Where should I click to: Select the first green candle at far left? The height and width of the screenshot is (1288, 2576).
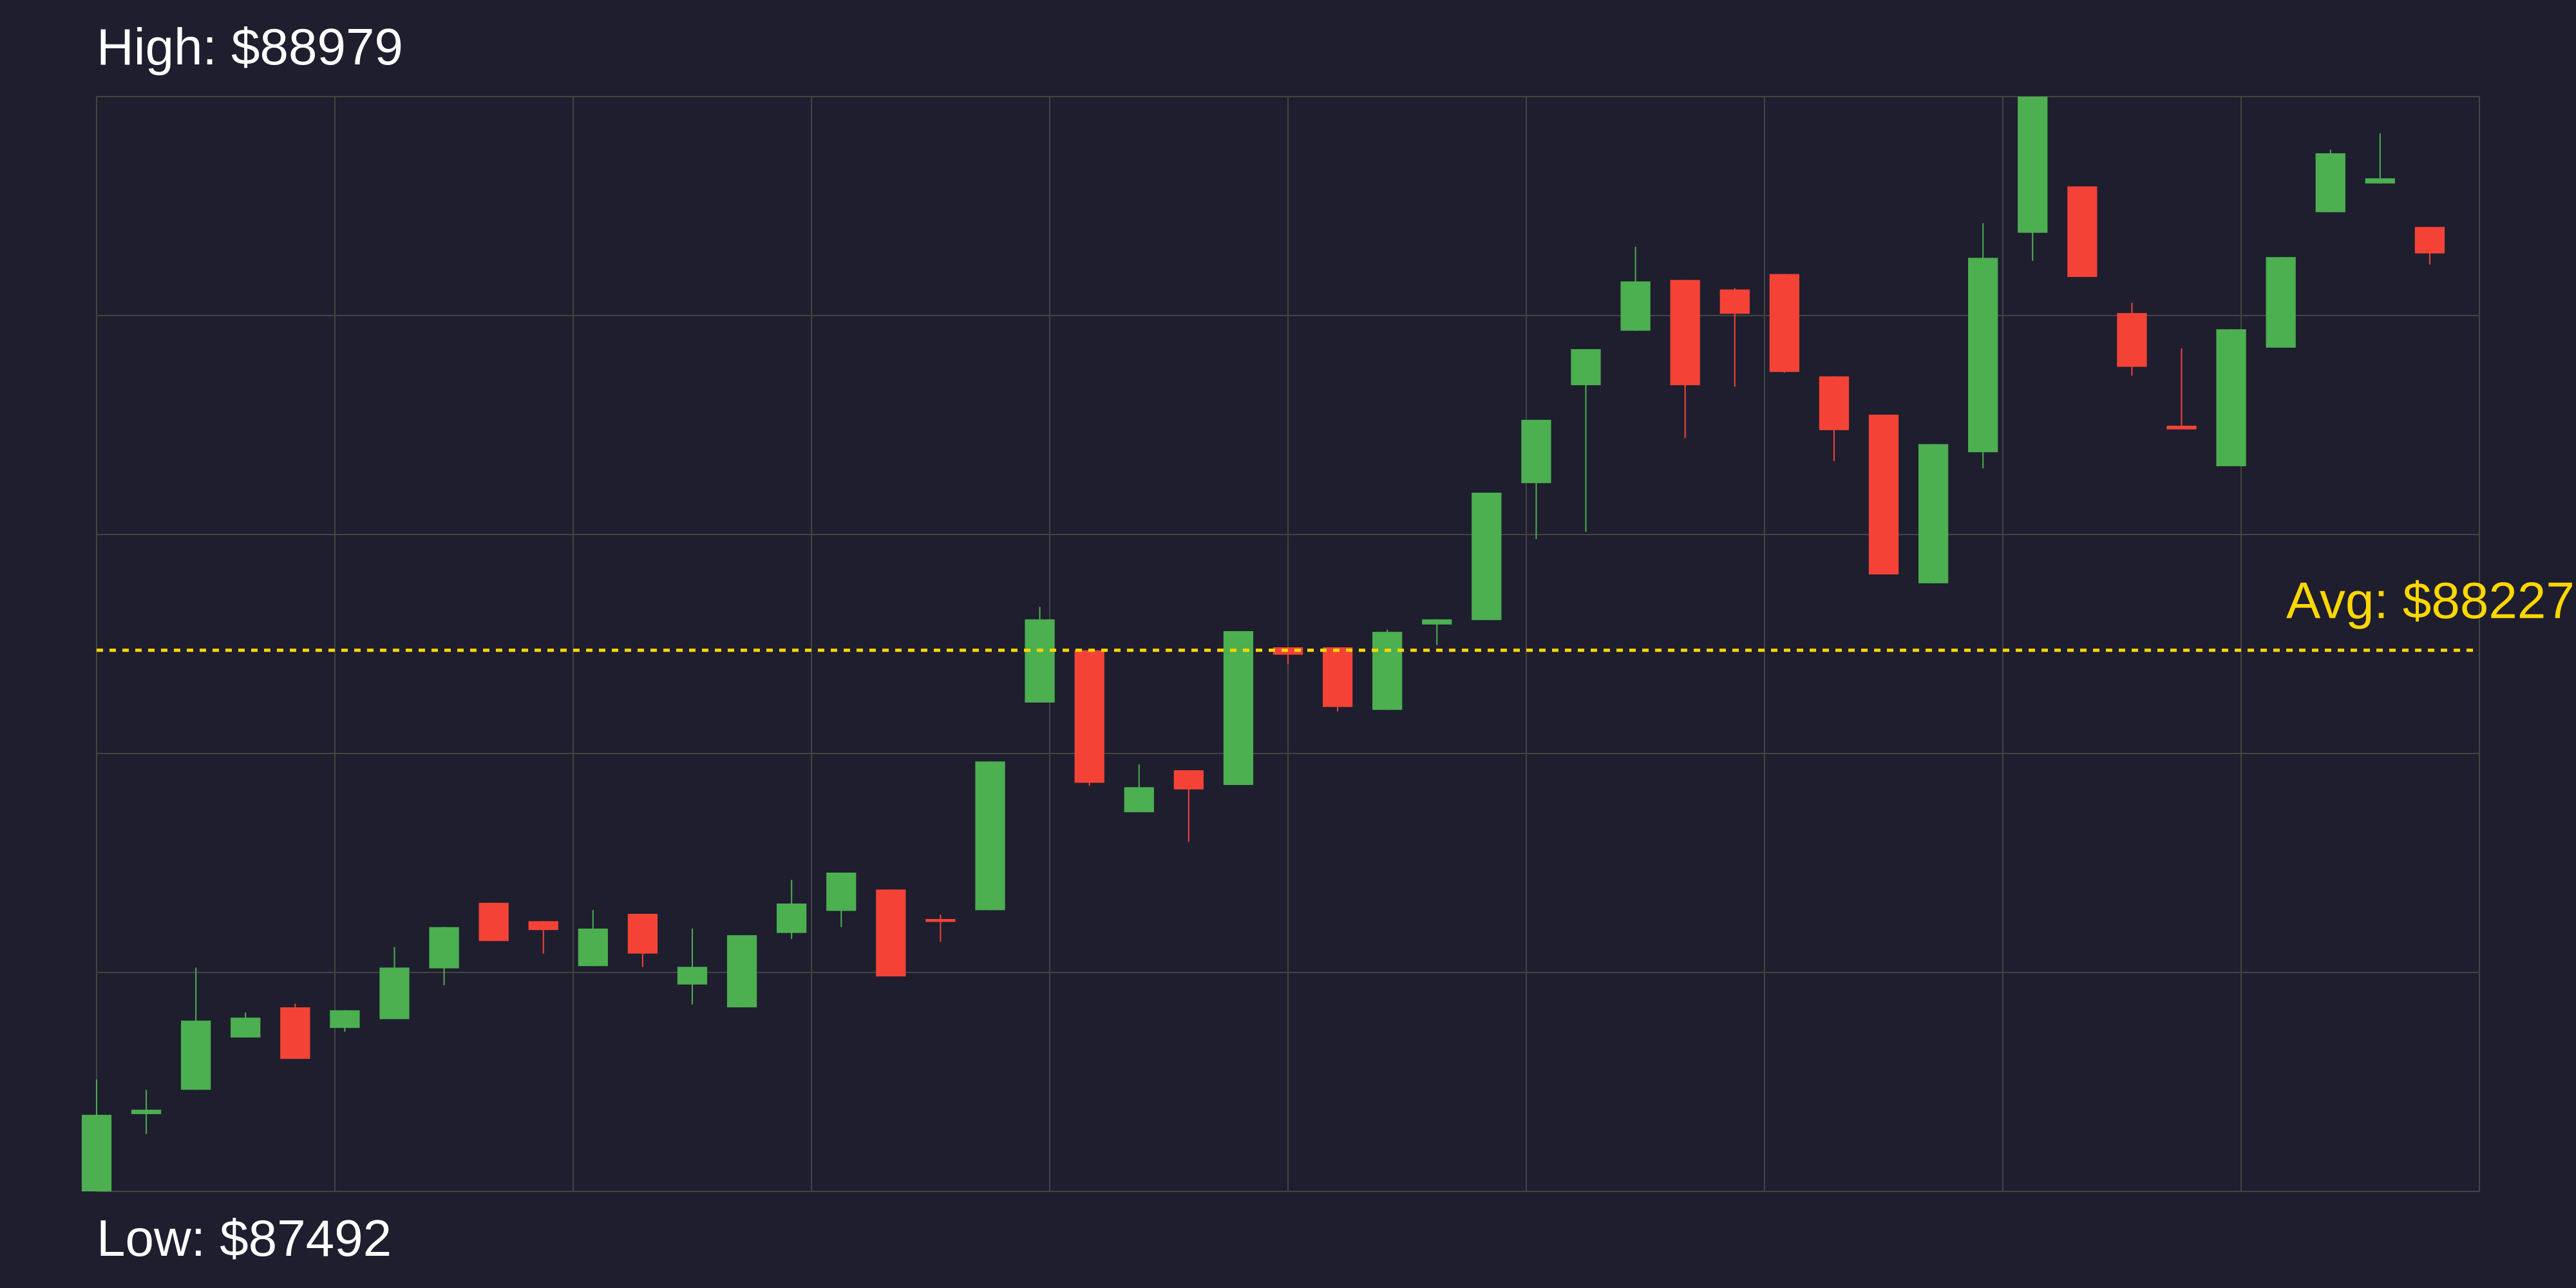click(96, 1152)
